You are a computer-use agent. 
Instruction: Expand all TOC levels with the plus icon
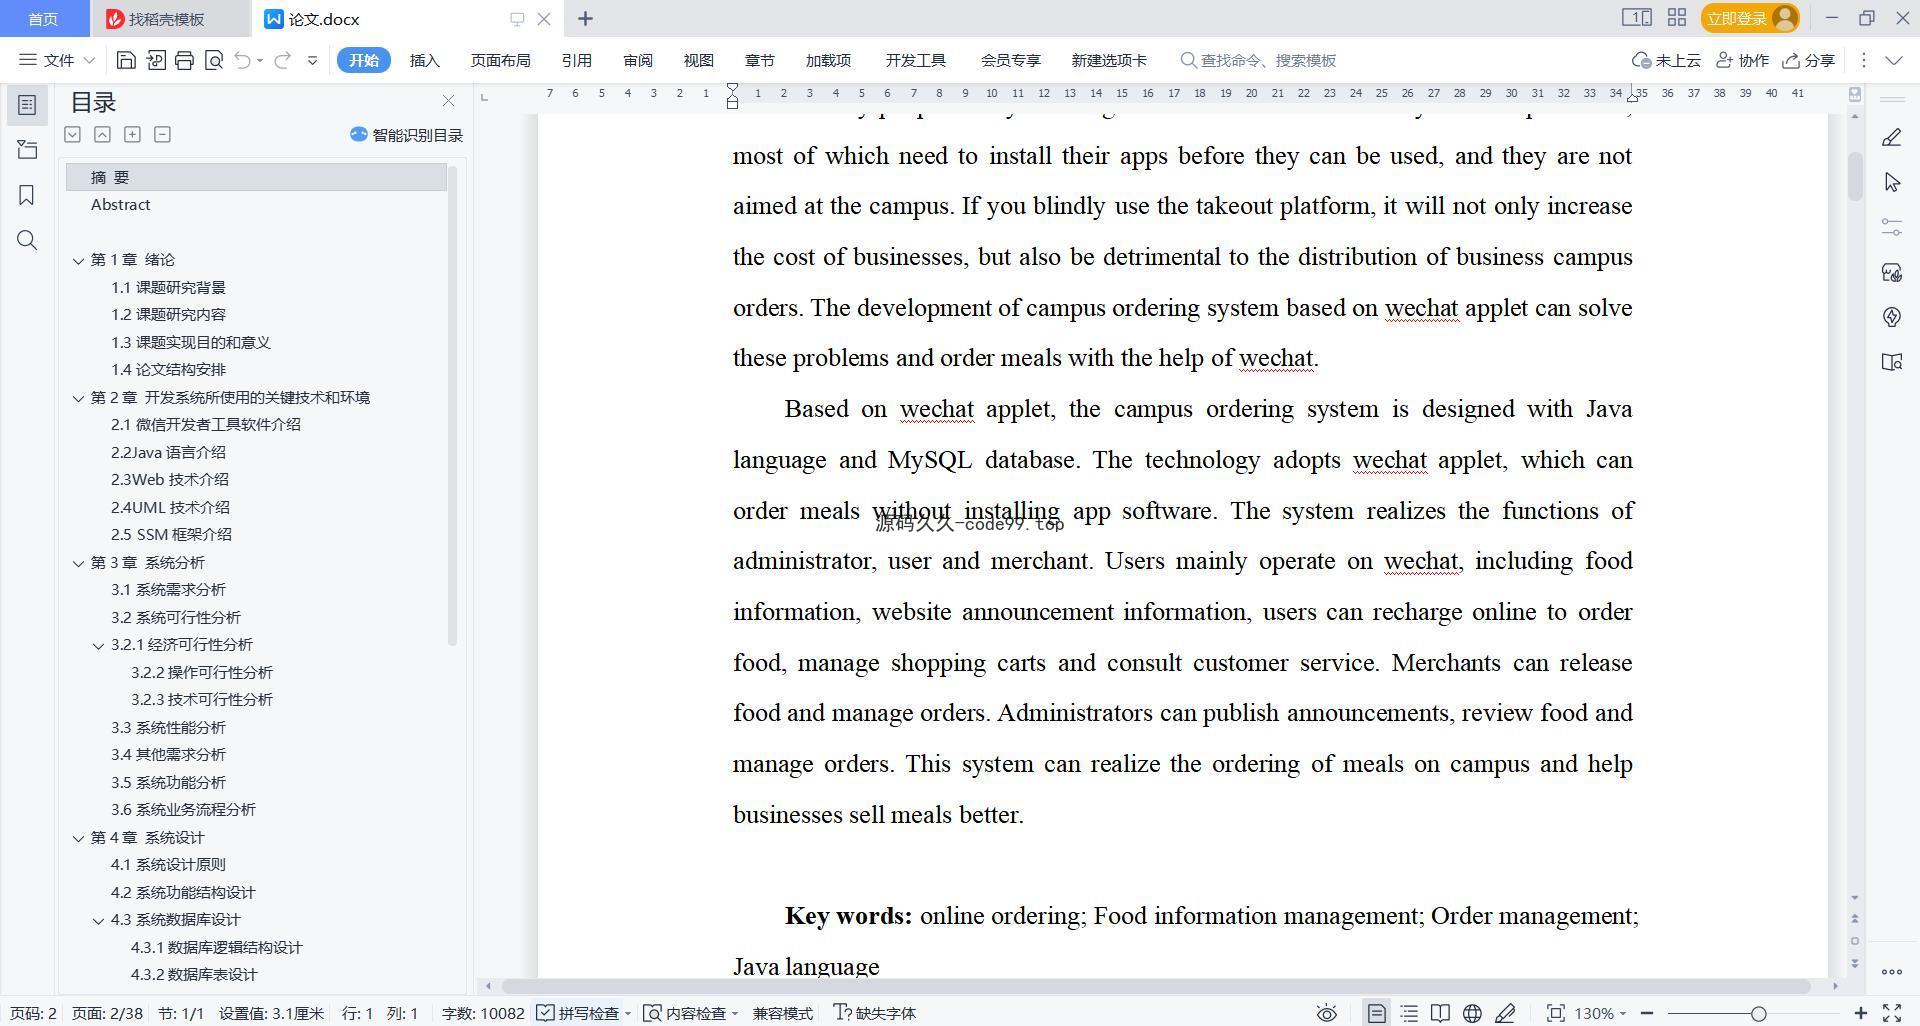tap(132, 134)
